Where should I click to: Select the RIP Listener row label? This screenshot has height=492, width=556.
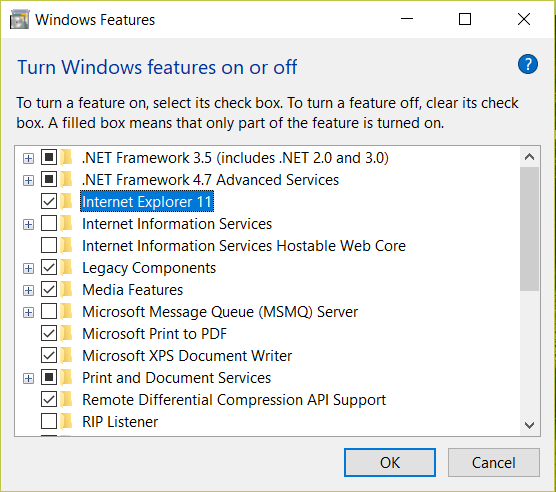[120, 421]
